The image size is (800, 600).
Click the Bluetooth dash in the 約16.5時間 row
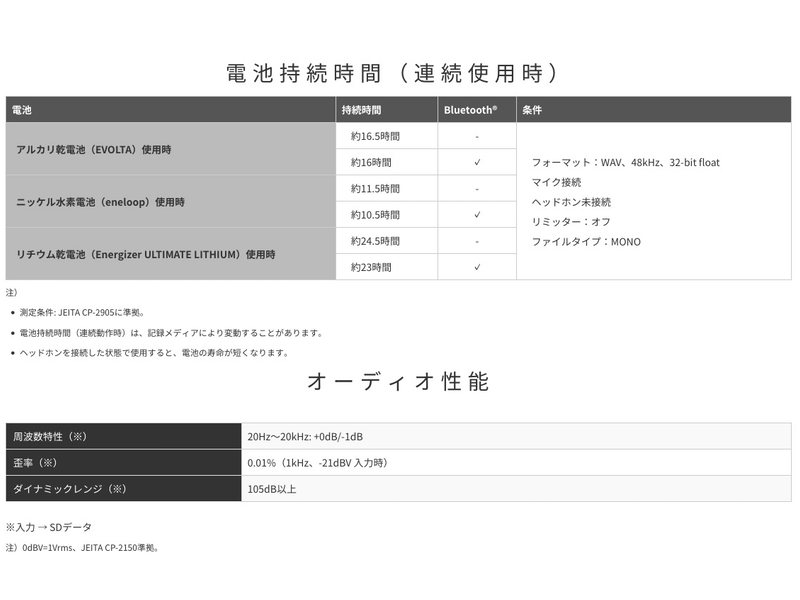click(477, 136)
